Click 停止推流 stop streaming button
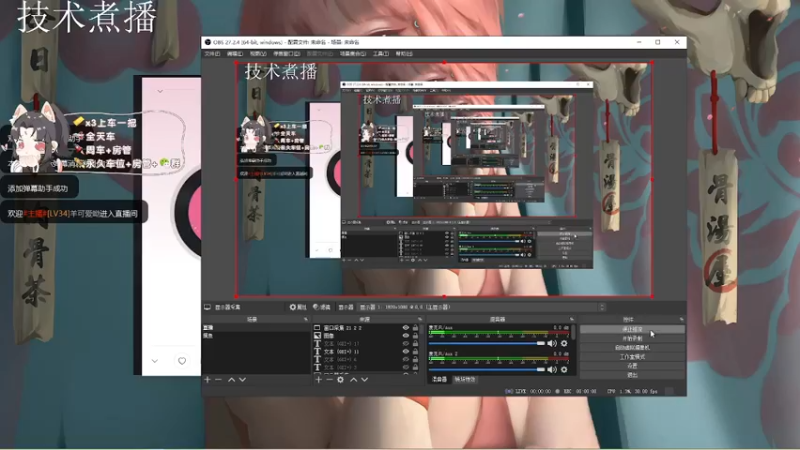The height and width of the screenshot is (450, 800). click(x=633, y=330)
